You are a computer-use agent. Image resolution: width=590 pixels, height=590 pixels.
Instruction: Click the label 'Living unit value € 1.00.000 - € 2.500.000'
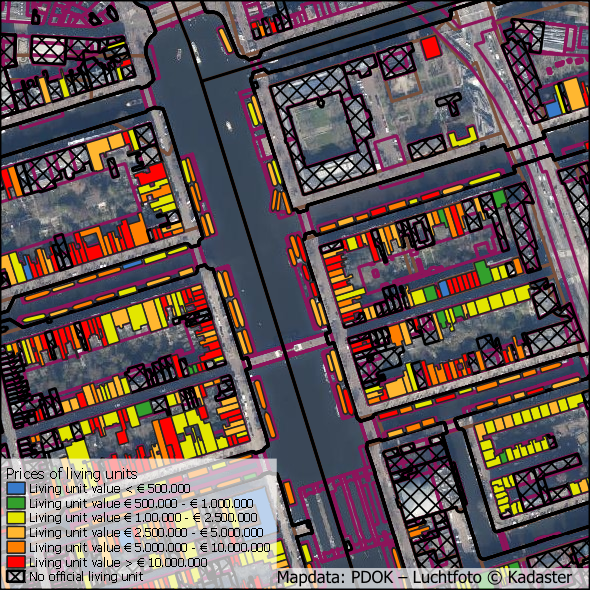143,518
